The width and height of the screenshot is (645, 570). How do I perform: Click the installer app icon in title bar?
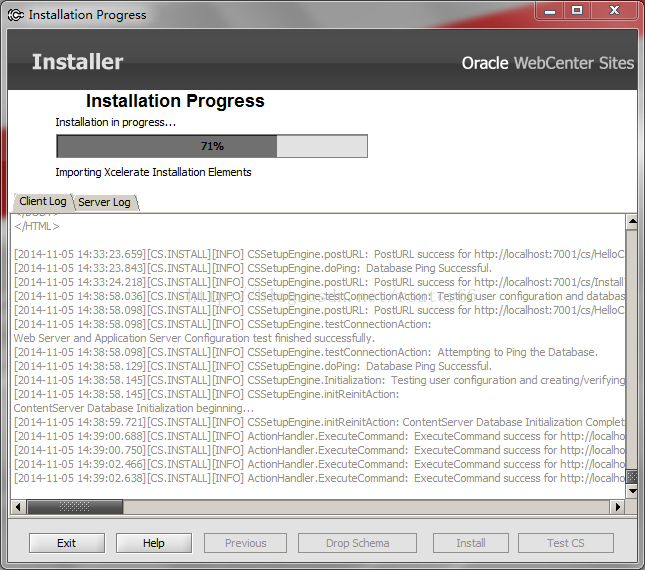pos(16,15)
